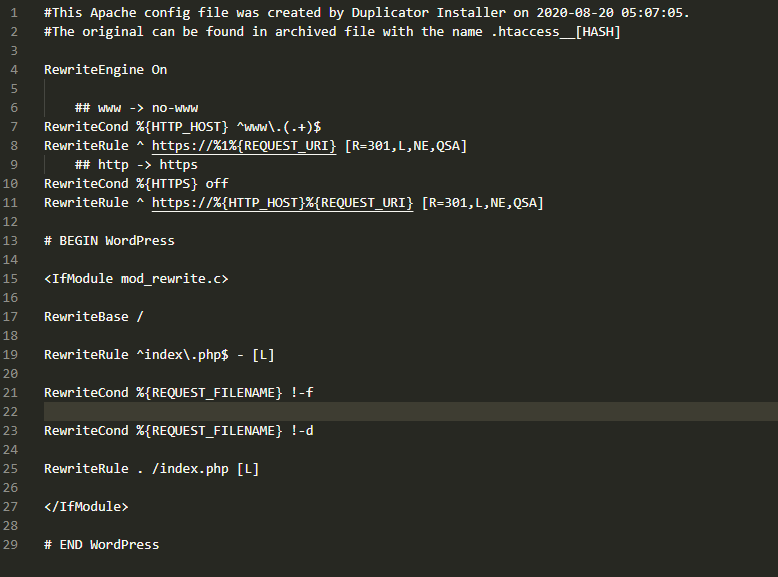Click the '</IfModule>' closing tag
Screen dimensions: 778x577
86,507
